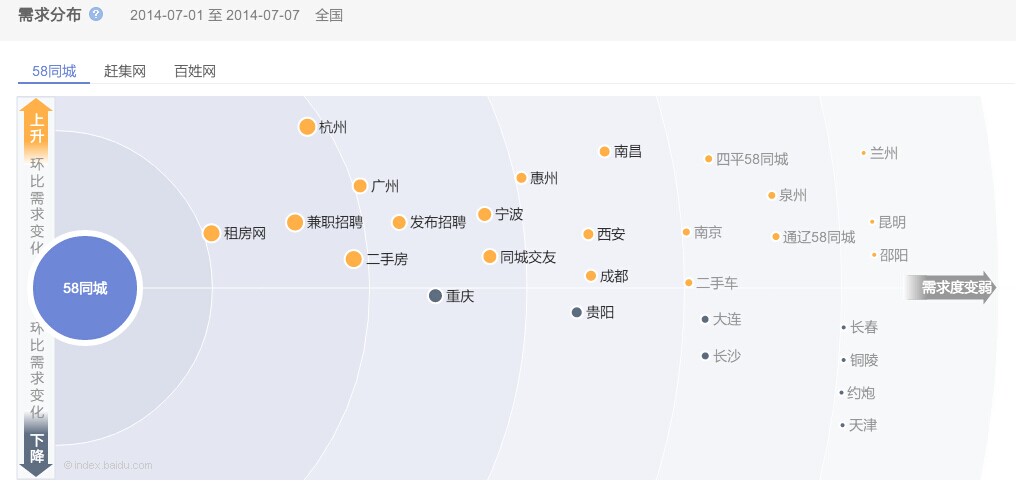Click the orange dot beside 租房网
The width and height of the screenshot is (1016, 493).
point(211,233)
